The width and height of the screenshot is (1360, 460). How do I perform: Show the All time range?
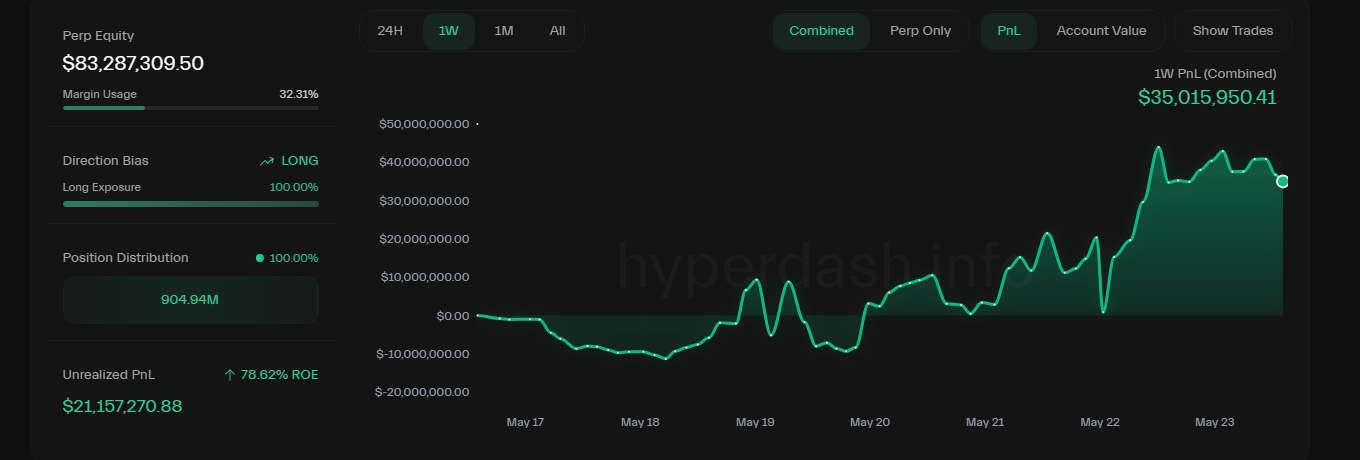point(557,31)
